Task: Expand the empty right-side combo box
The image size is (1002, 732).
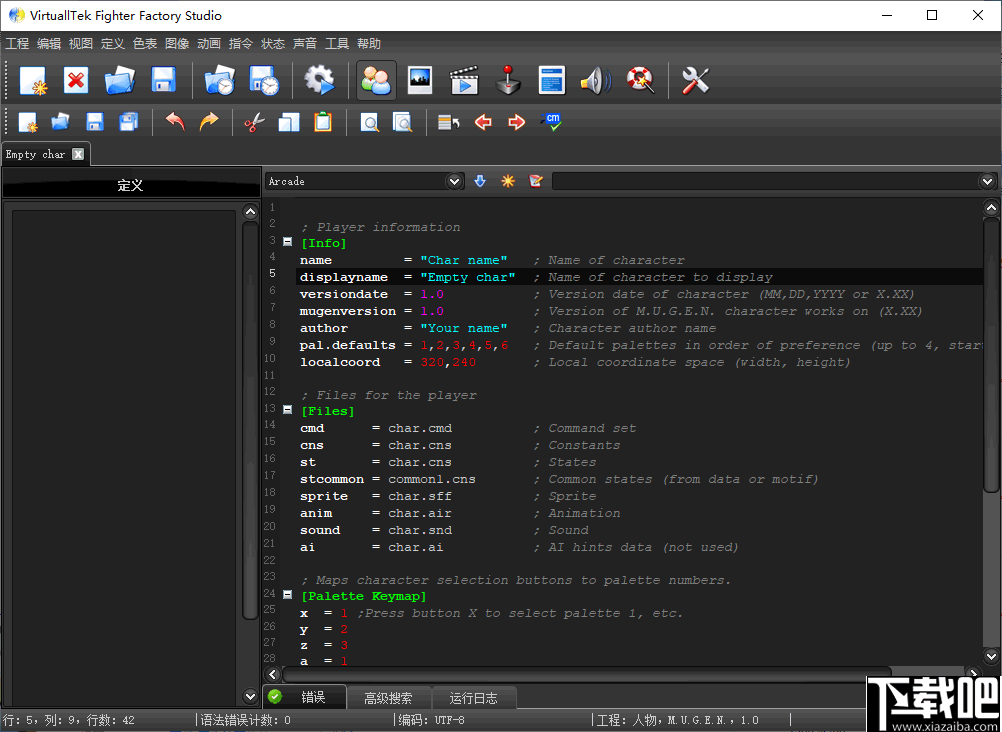Action: click(988, 181)
